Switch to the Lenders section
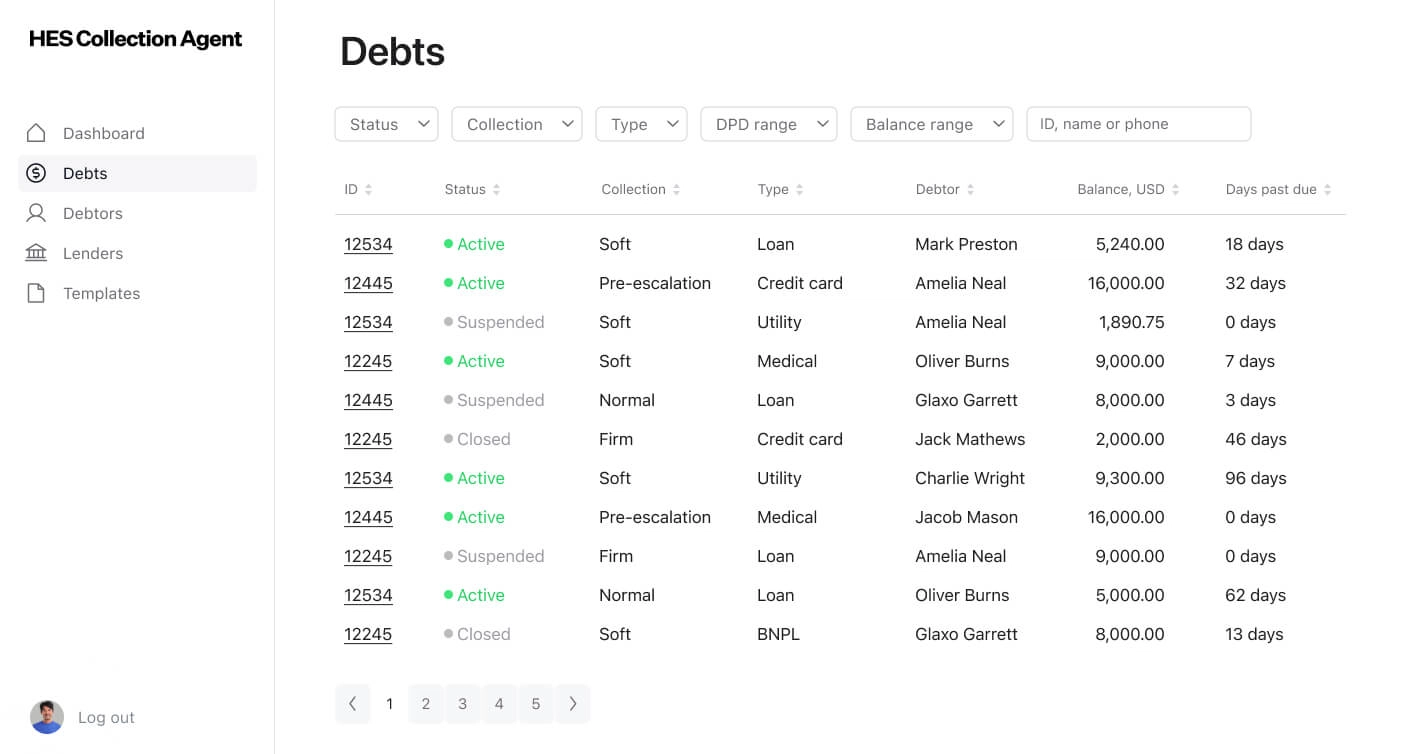Viewport: 1406px width, 754px height. click(92, 252)
